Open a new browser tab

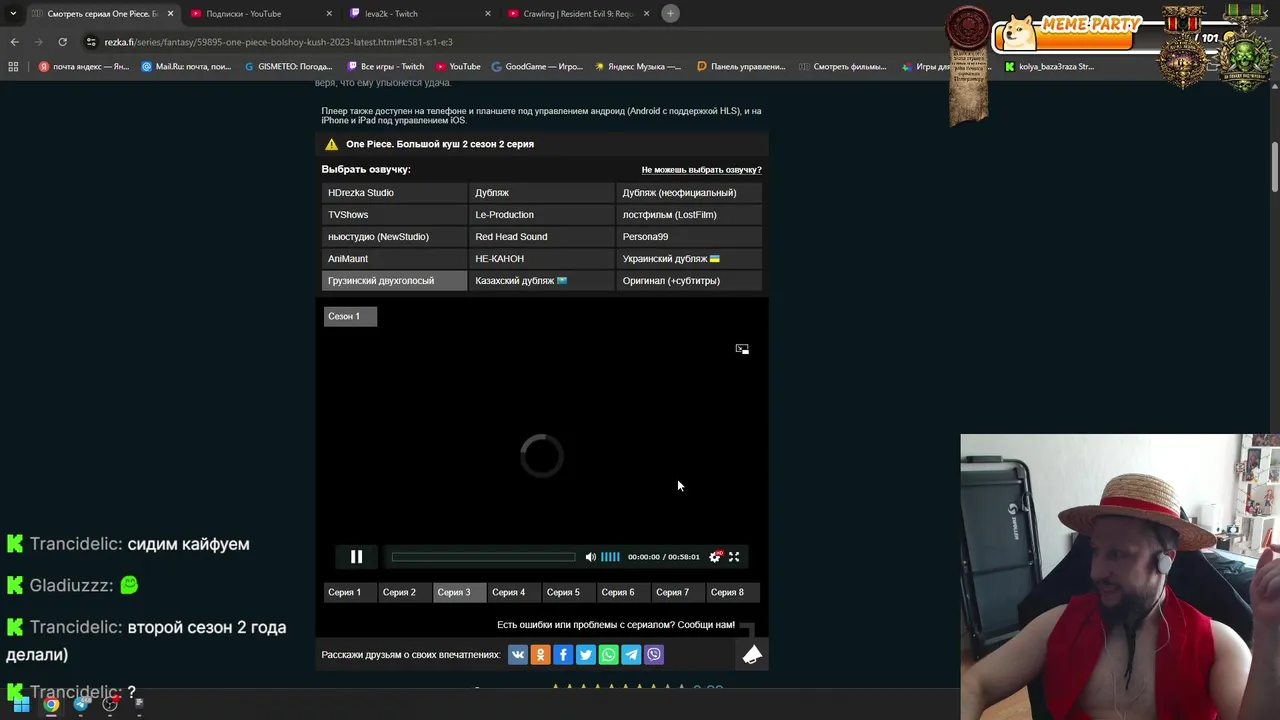pyautogui.click(x=671, y=13)
